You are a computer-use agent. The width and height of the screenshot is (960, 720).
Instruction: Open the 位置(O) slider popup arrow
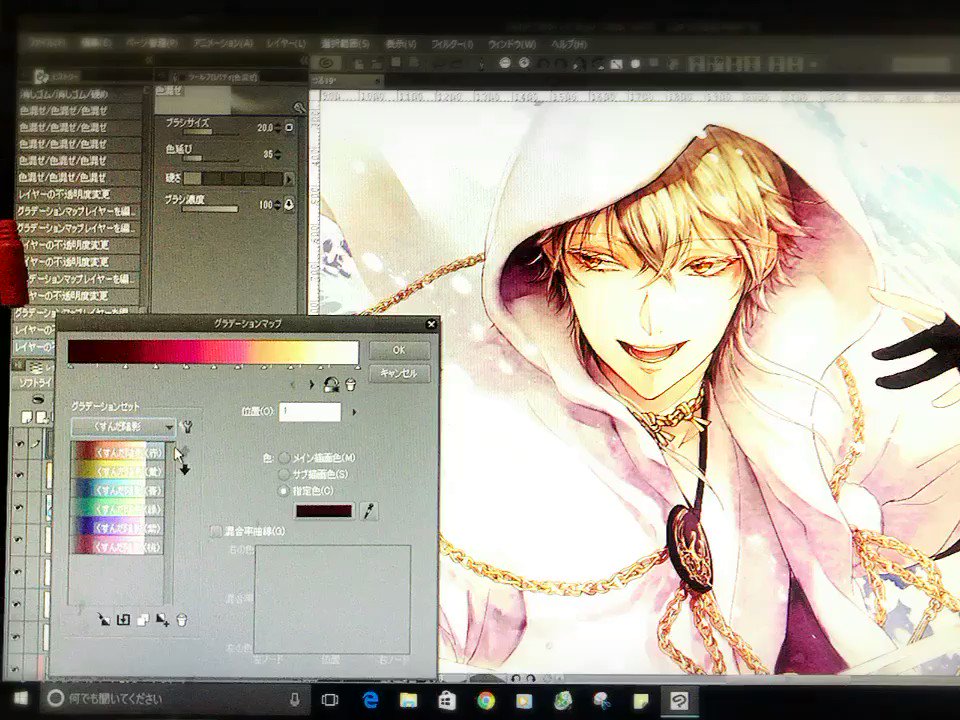pos(354,412)
